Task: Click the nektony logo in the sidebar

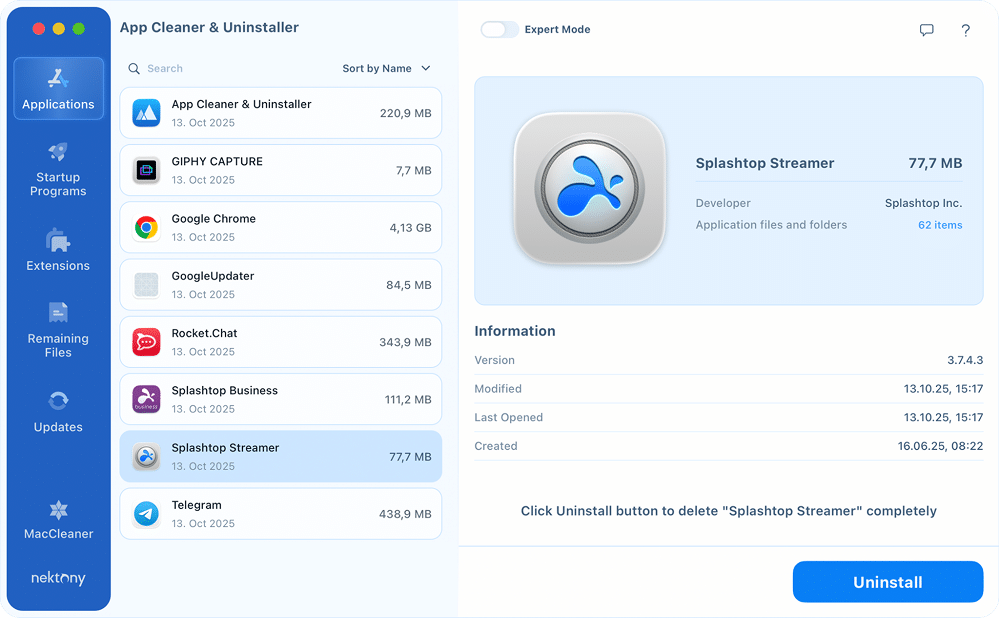Action: (x=58, y=579)
